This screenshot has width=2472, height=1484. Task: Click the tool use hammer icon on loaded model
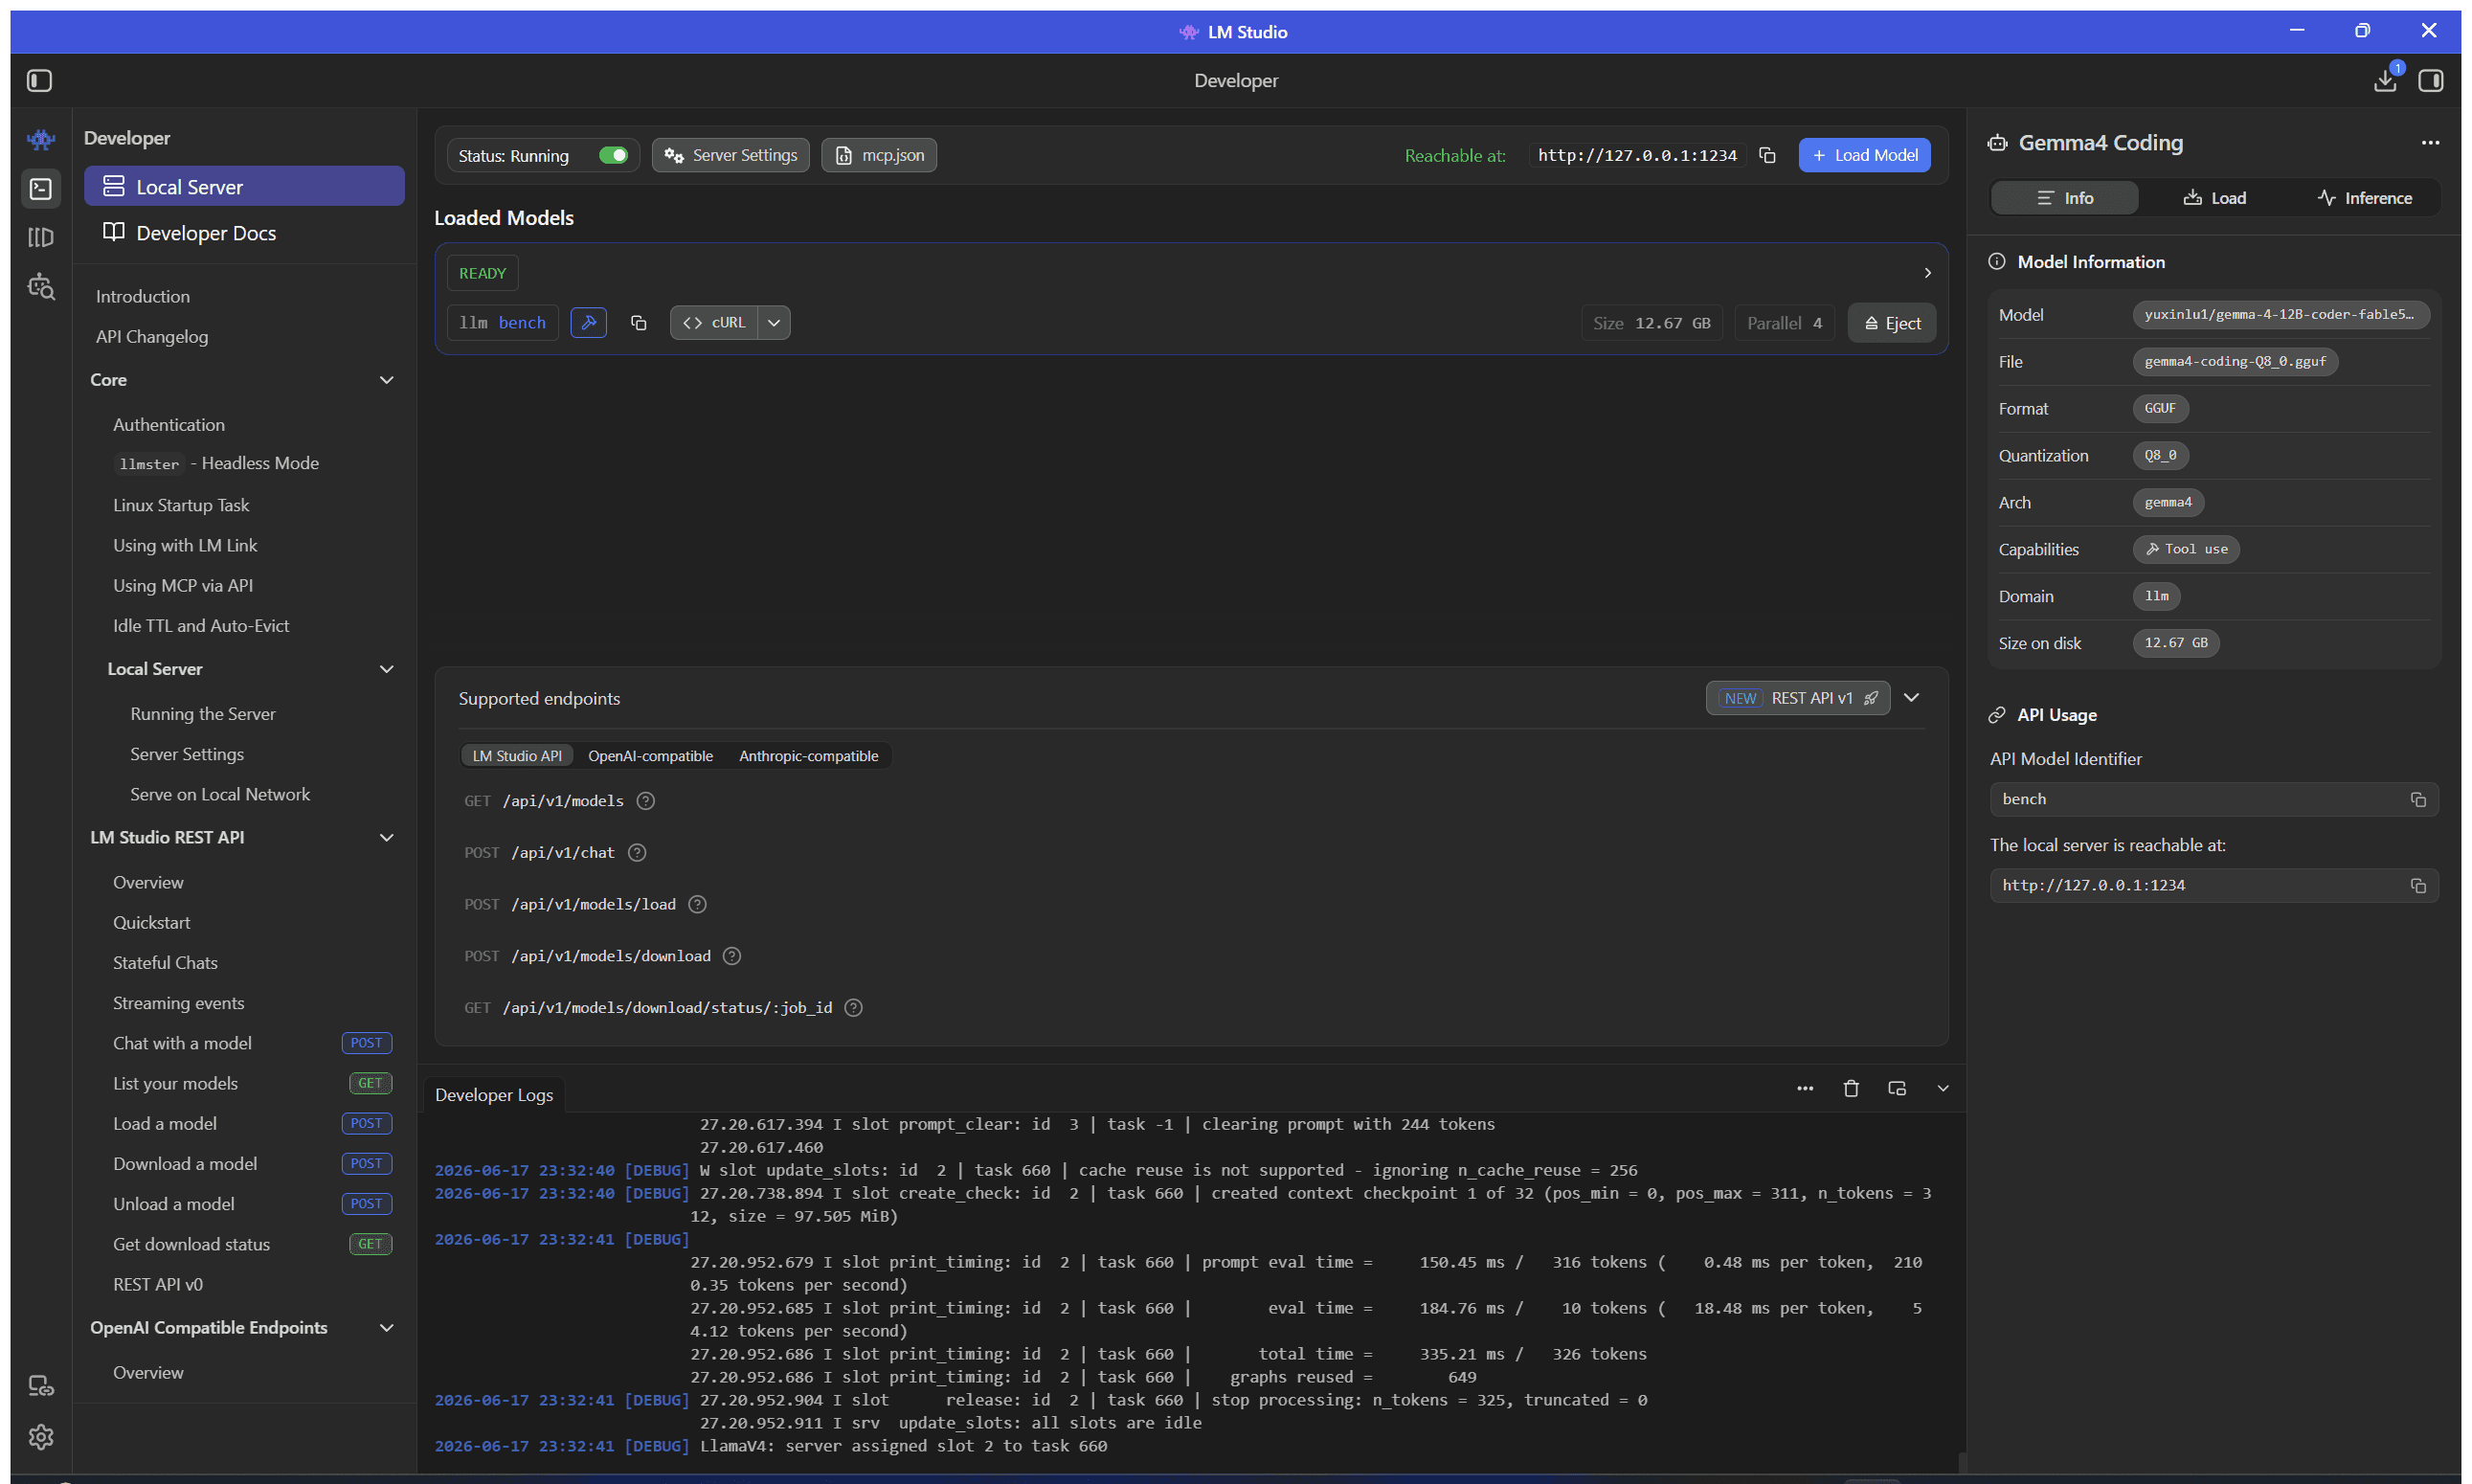pos(589,322)
